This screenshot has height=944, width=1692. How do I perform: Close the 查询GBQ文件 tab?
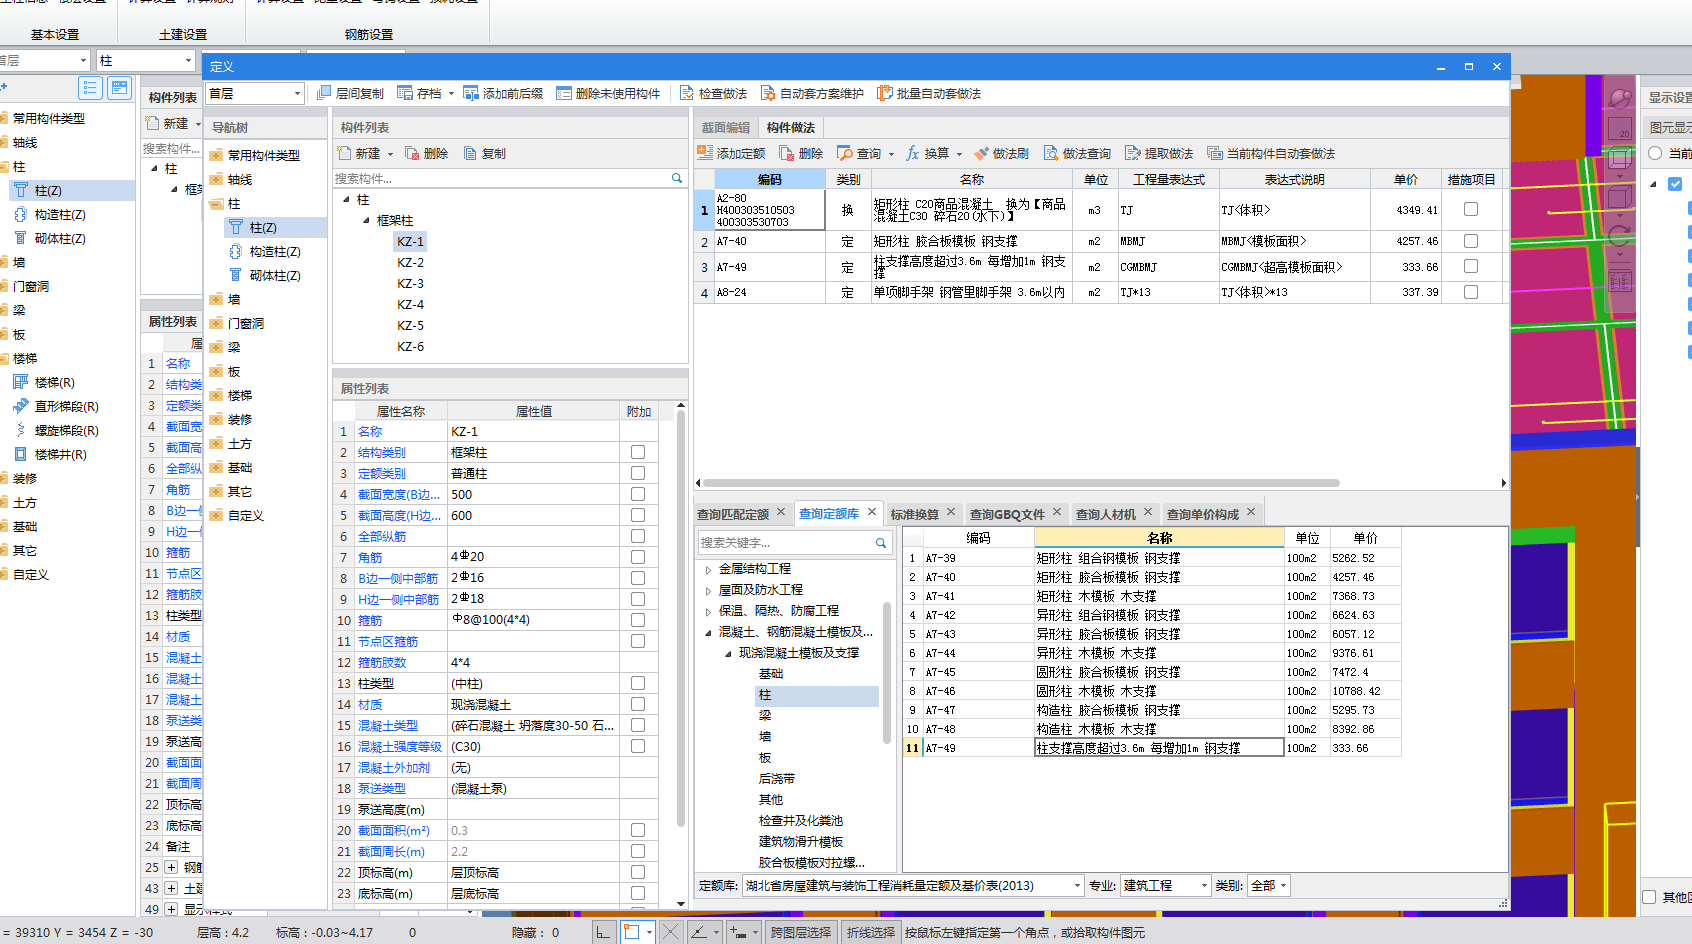(x=1057, y=512)
